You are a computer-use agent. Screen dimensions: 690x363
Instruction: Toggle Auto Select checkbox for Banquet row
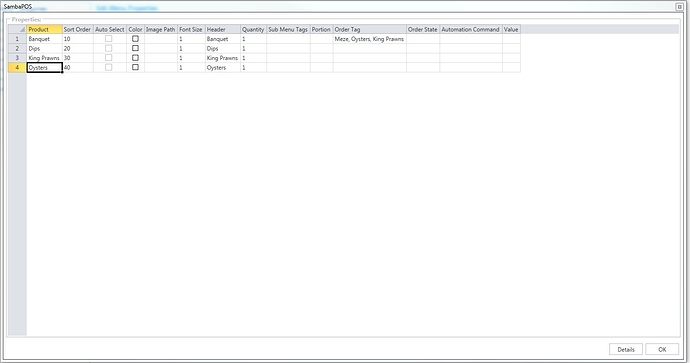109,39
